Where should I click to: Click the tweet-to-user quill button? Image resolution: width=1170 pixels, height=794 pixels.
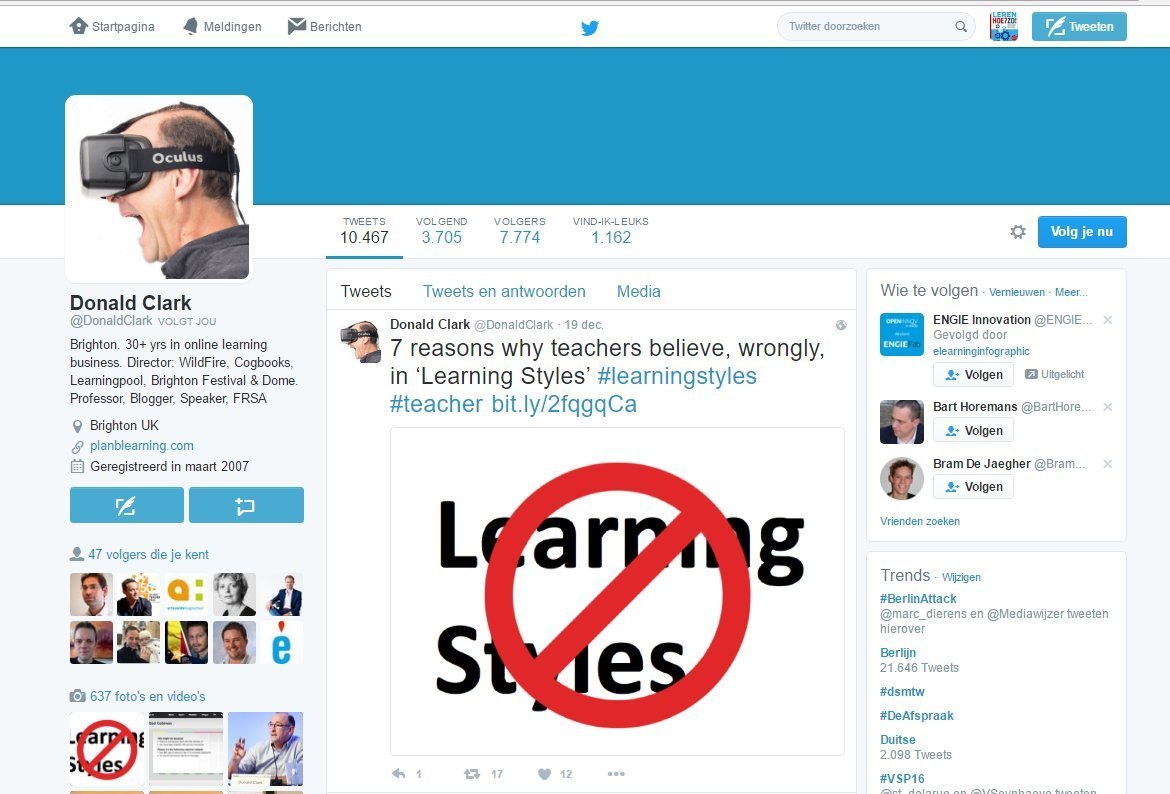127,505
